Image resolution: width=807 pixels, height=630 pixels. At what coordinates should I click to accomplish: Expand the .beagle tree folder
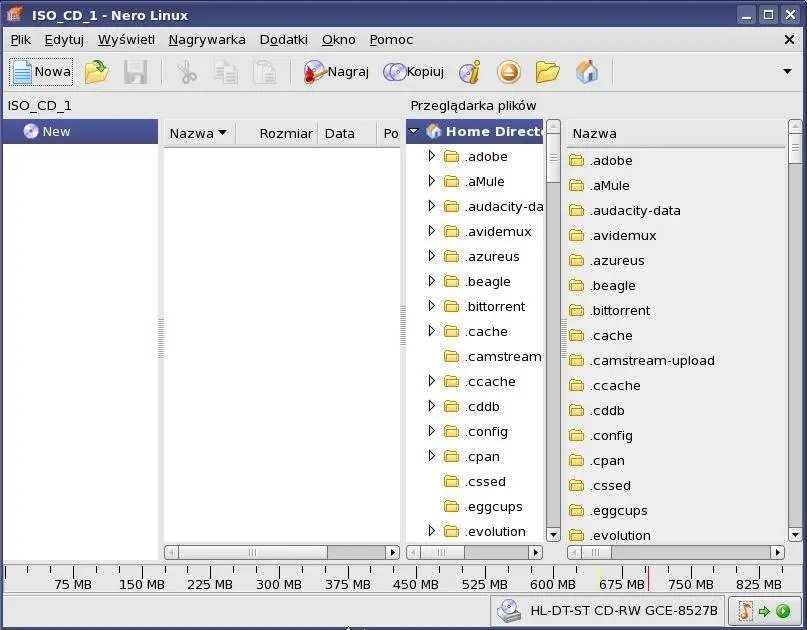432,281
